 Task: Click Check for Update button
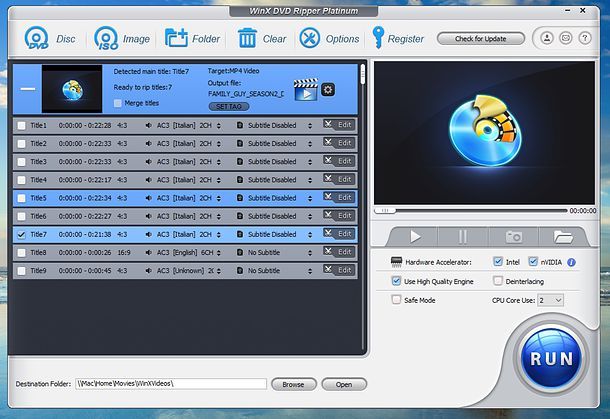pyautogui.click(x=481, y=39)
